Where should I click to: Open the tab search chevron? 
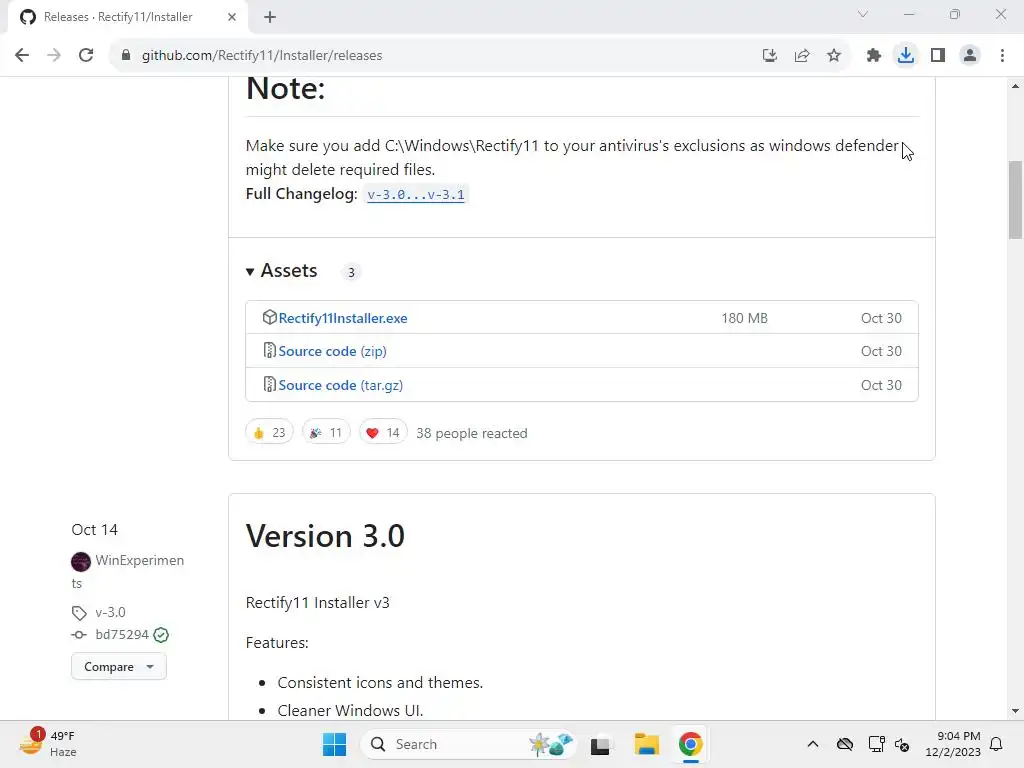(x=863, y=14)
